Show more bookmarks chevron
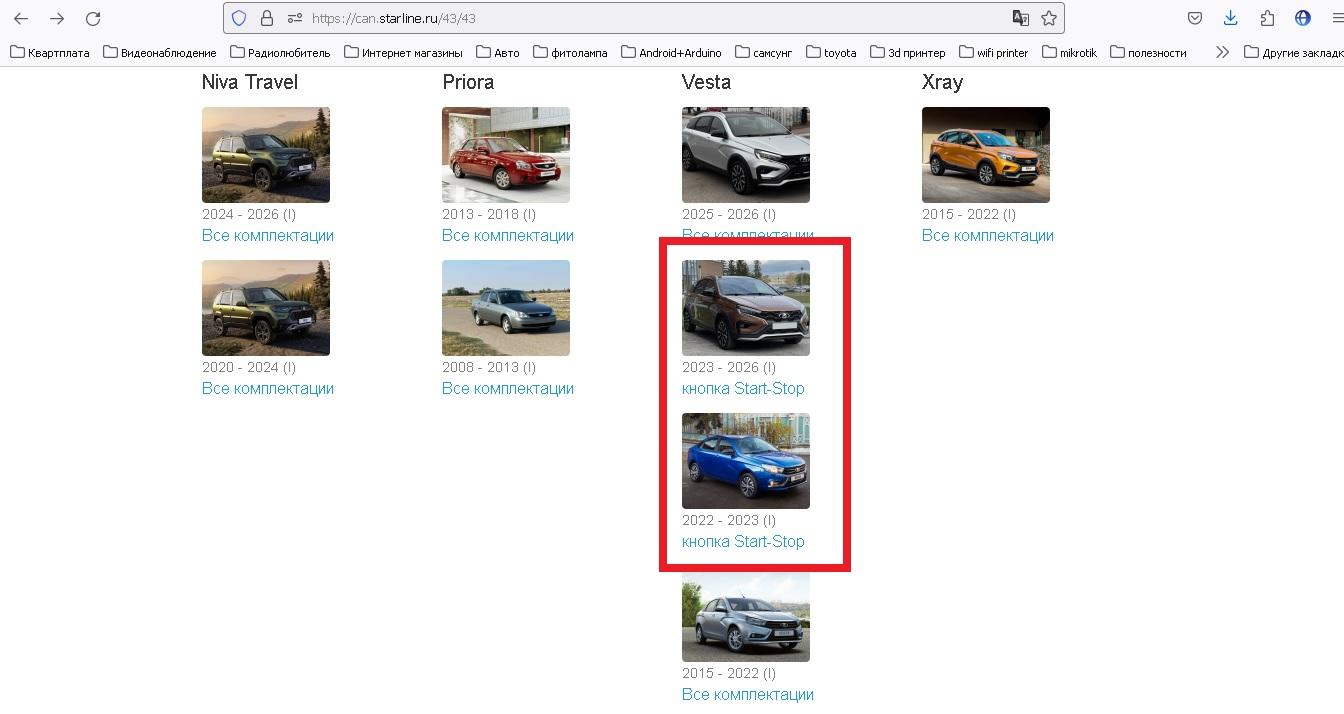 click(x=1222, y=52)
